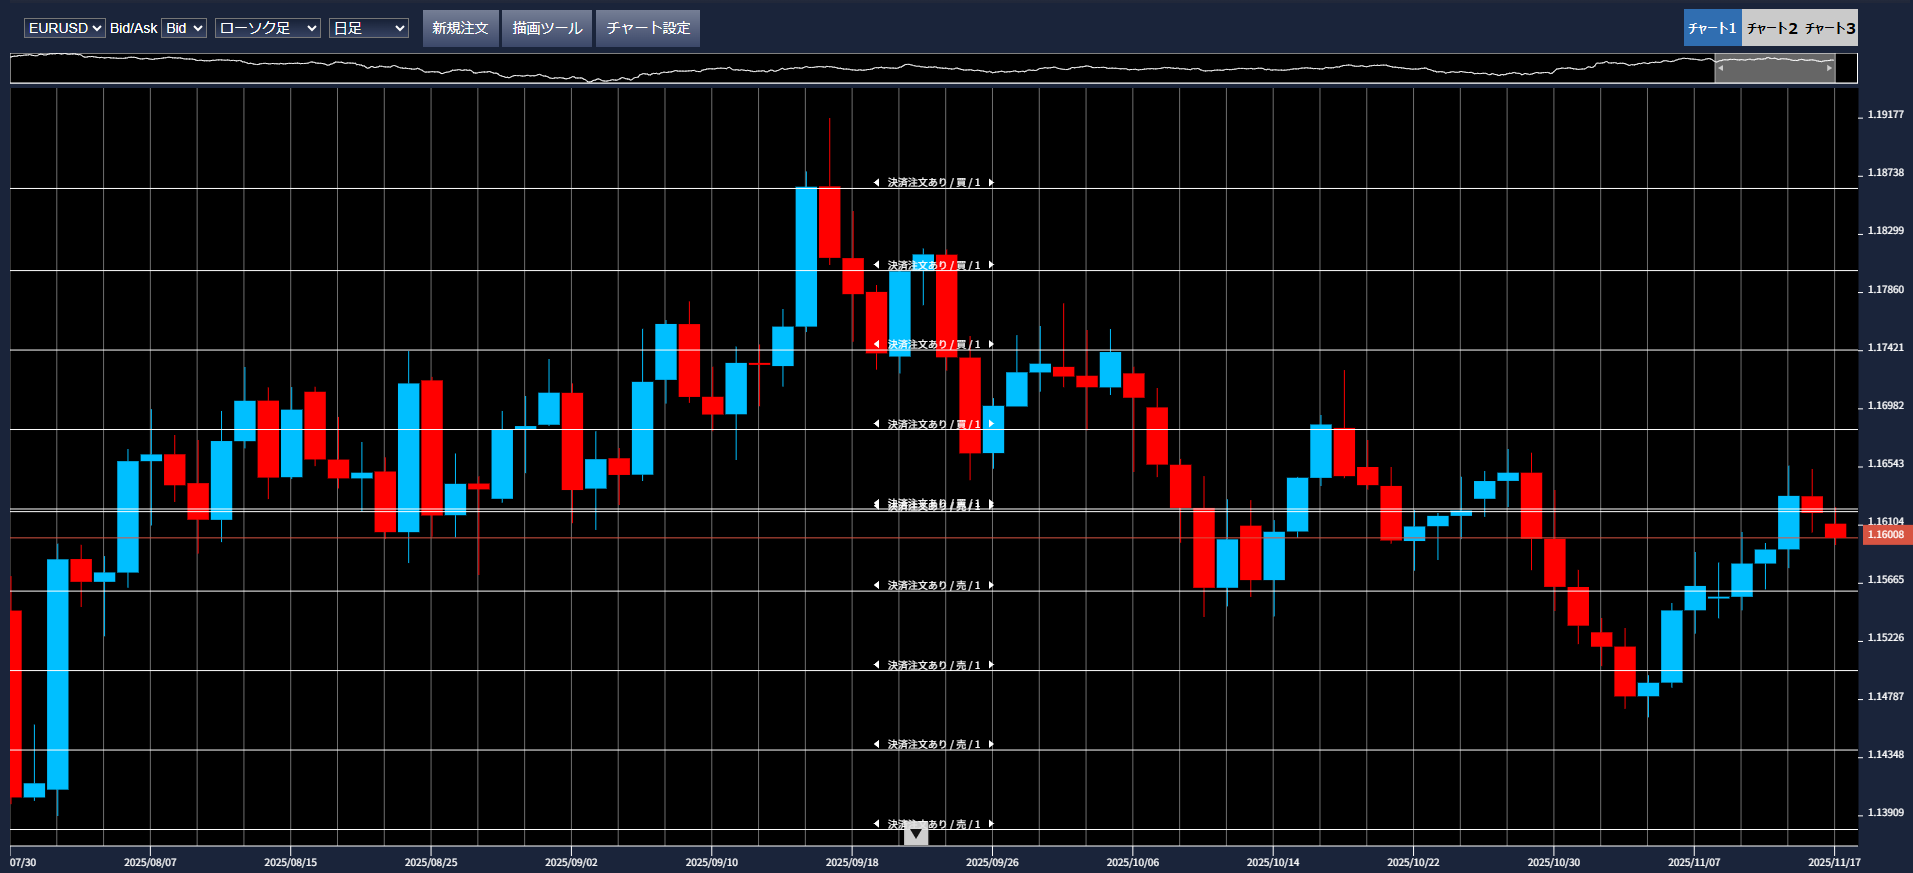Click right arrow handle of overview range window
Screen dimensions: 1913x873
pos(1829,68)
